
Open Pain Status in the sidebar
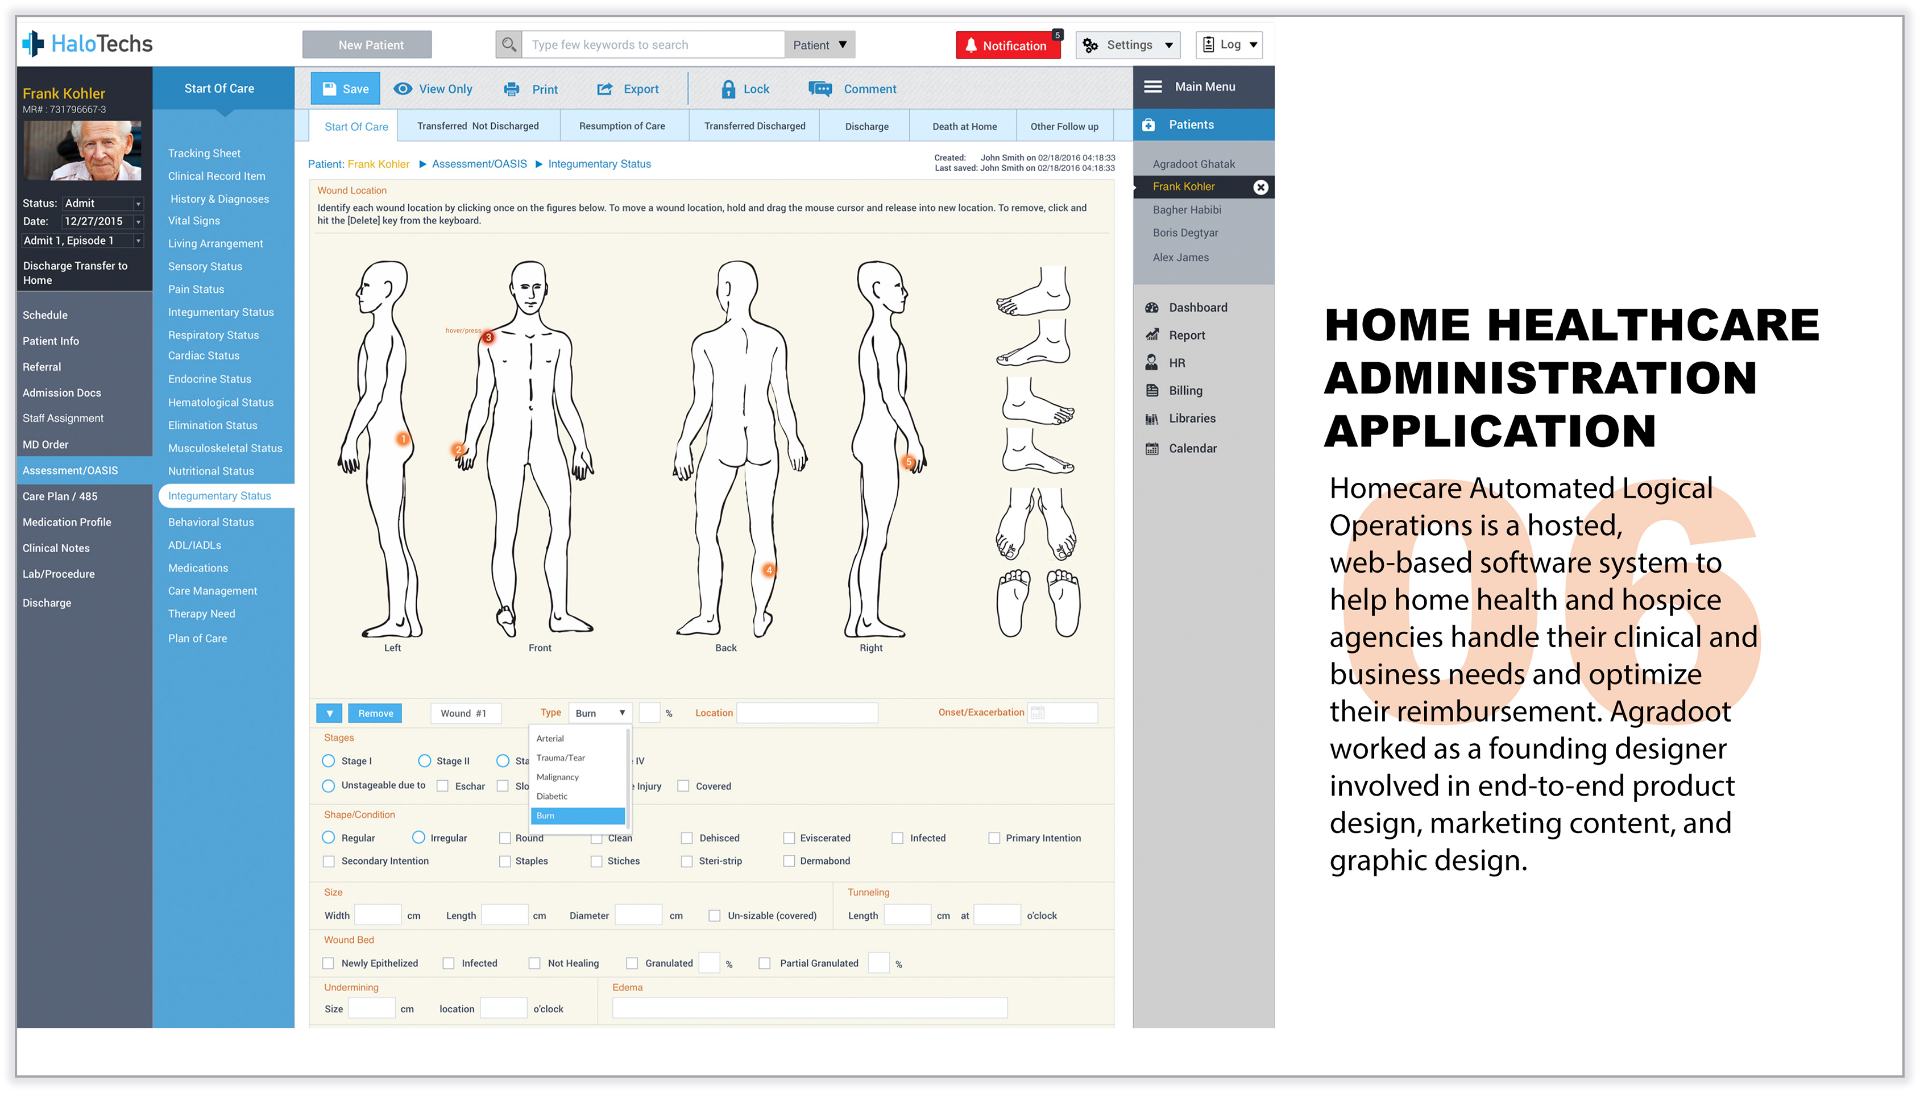[196, 290]
